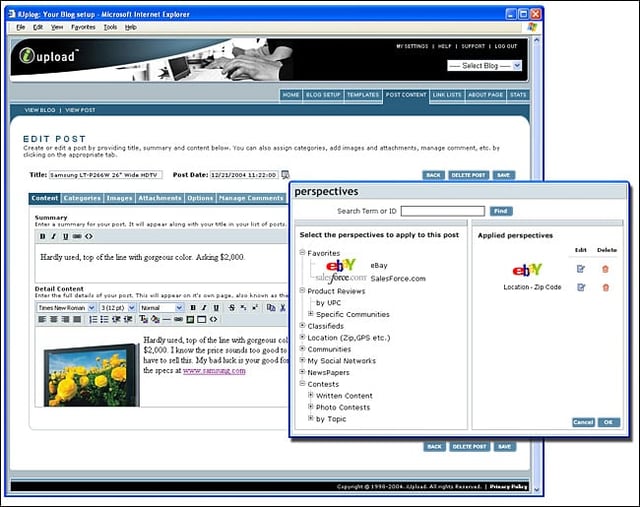640x507 pixels.
Task: Apply superscript in Detail Content toolbar
Action: coord(255,308)
